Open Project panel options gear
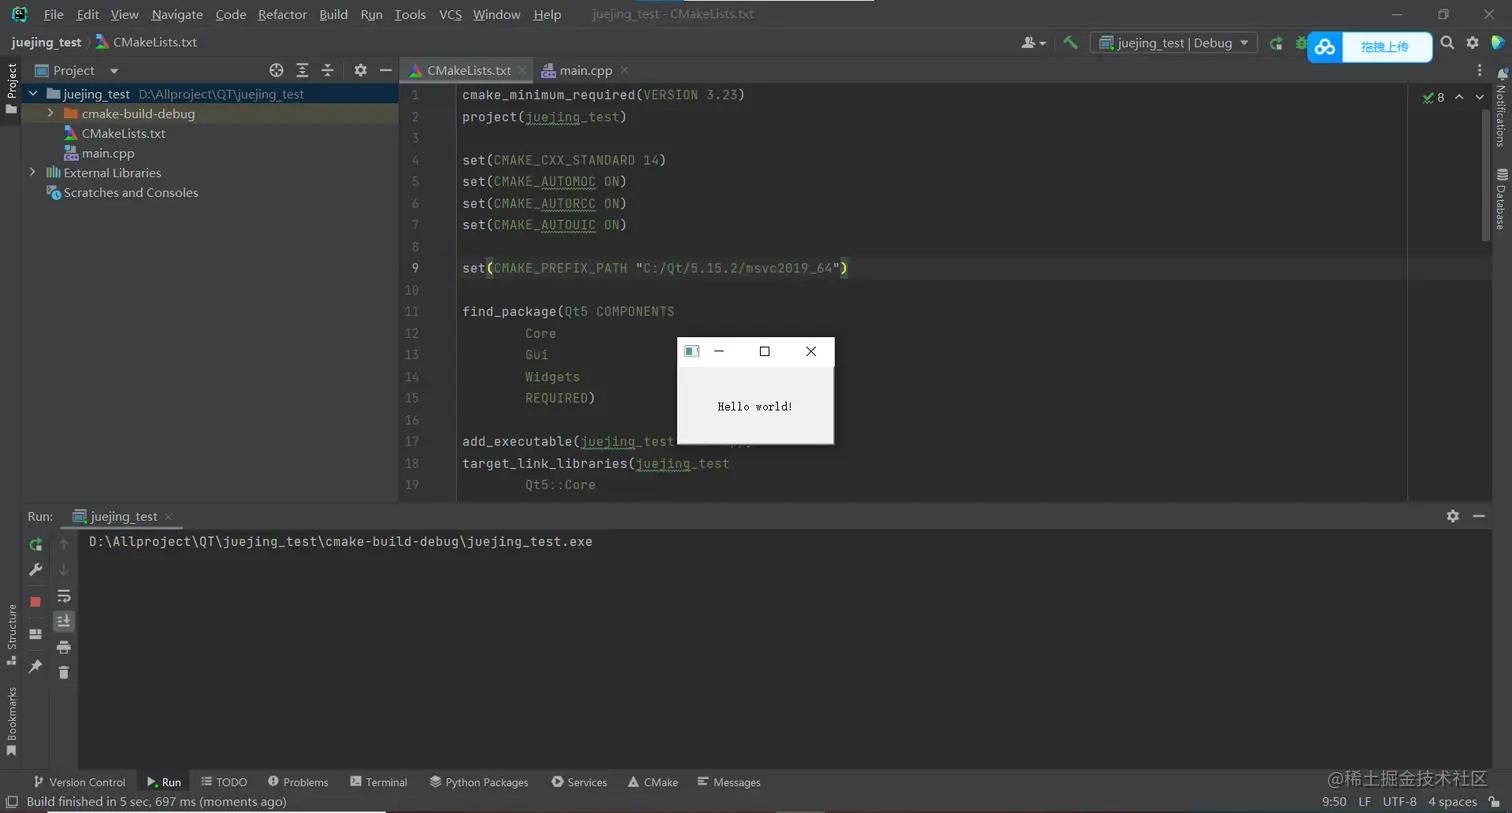The width and height of the screenshot is (1512, 813). tap(360, 70)
